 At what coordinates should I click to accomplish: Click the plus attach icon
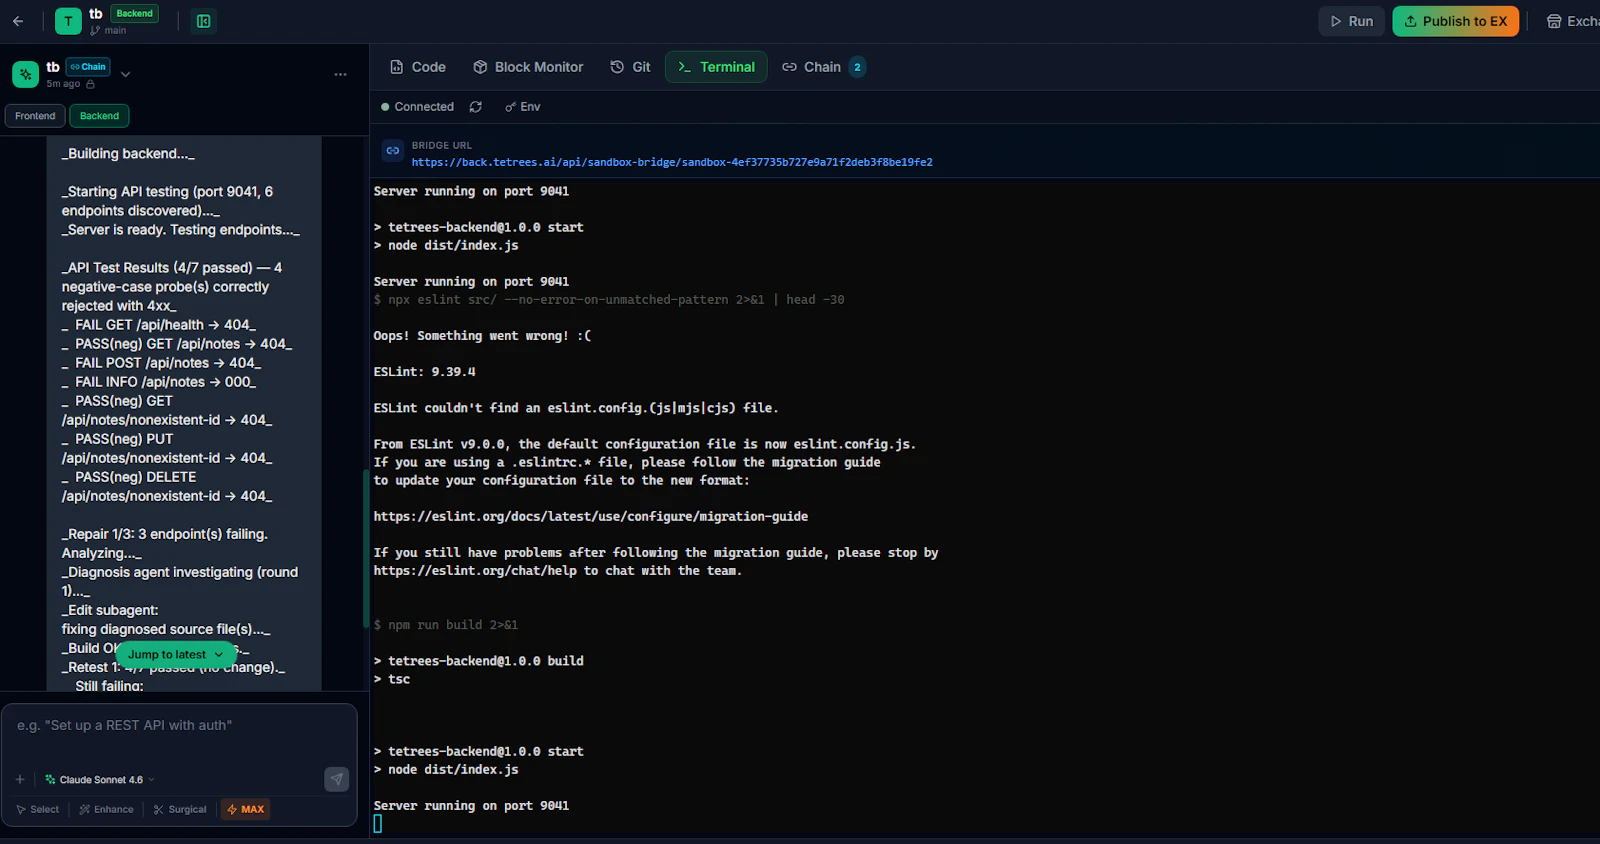pyautogui.click(x=20, y=779)
